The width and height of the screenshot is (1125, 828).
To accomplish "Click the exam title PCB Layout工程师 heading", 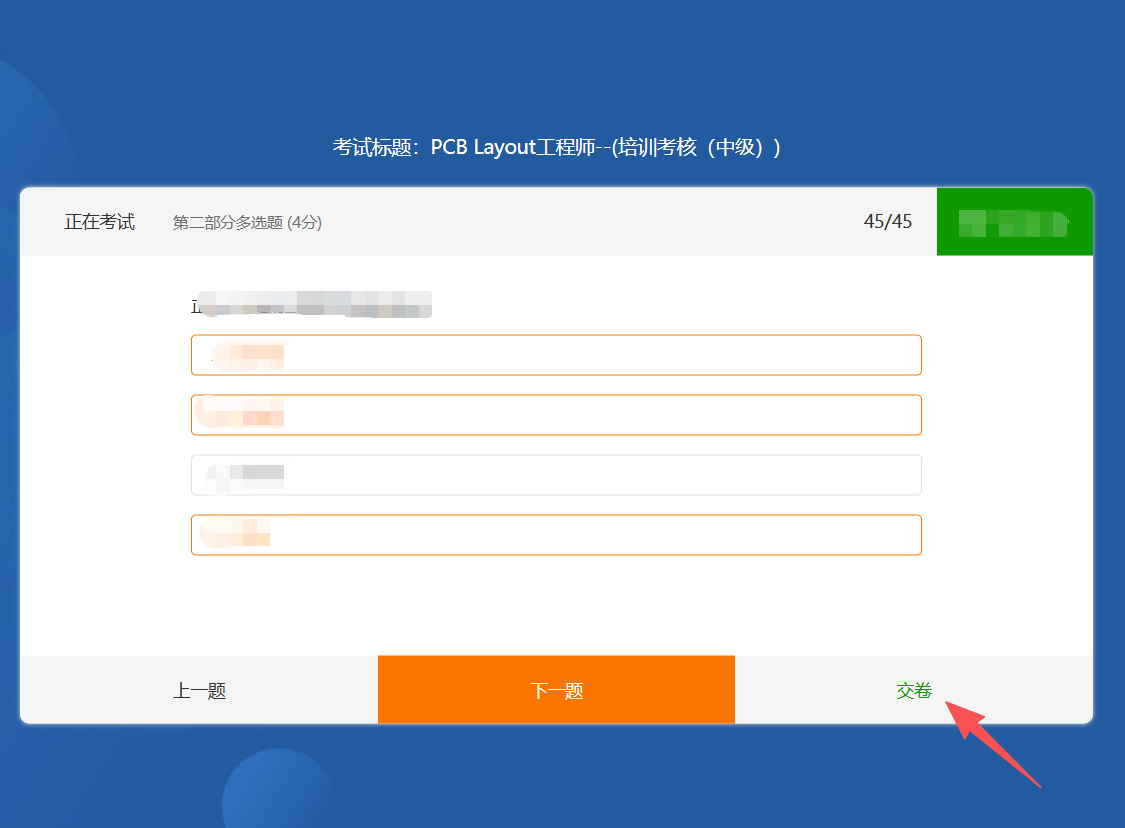I will tap(556, 148).
